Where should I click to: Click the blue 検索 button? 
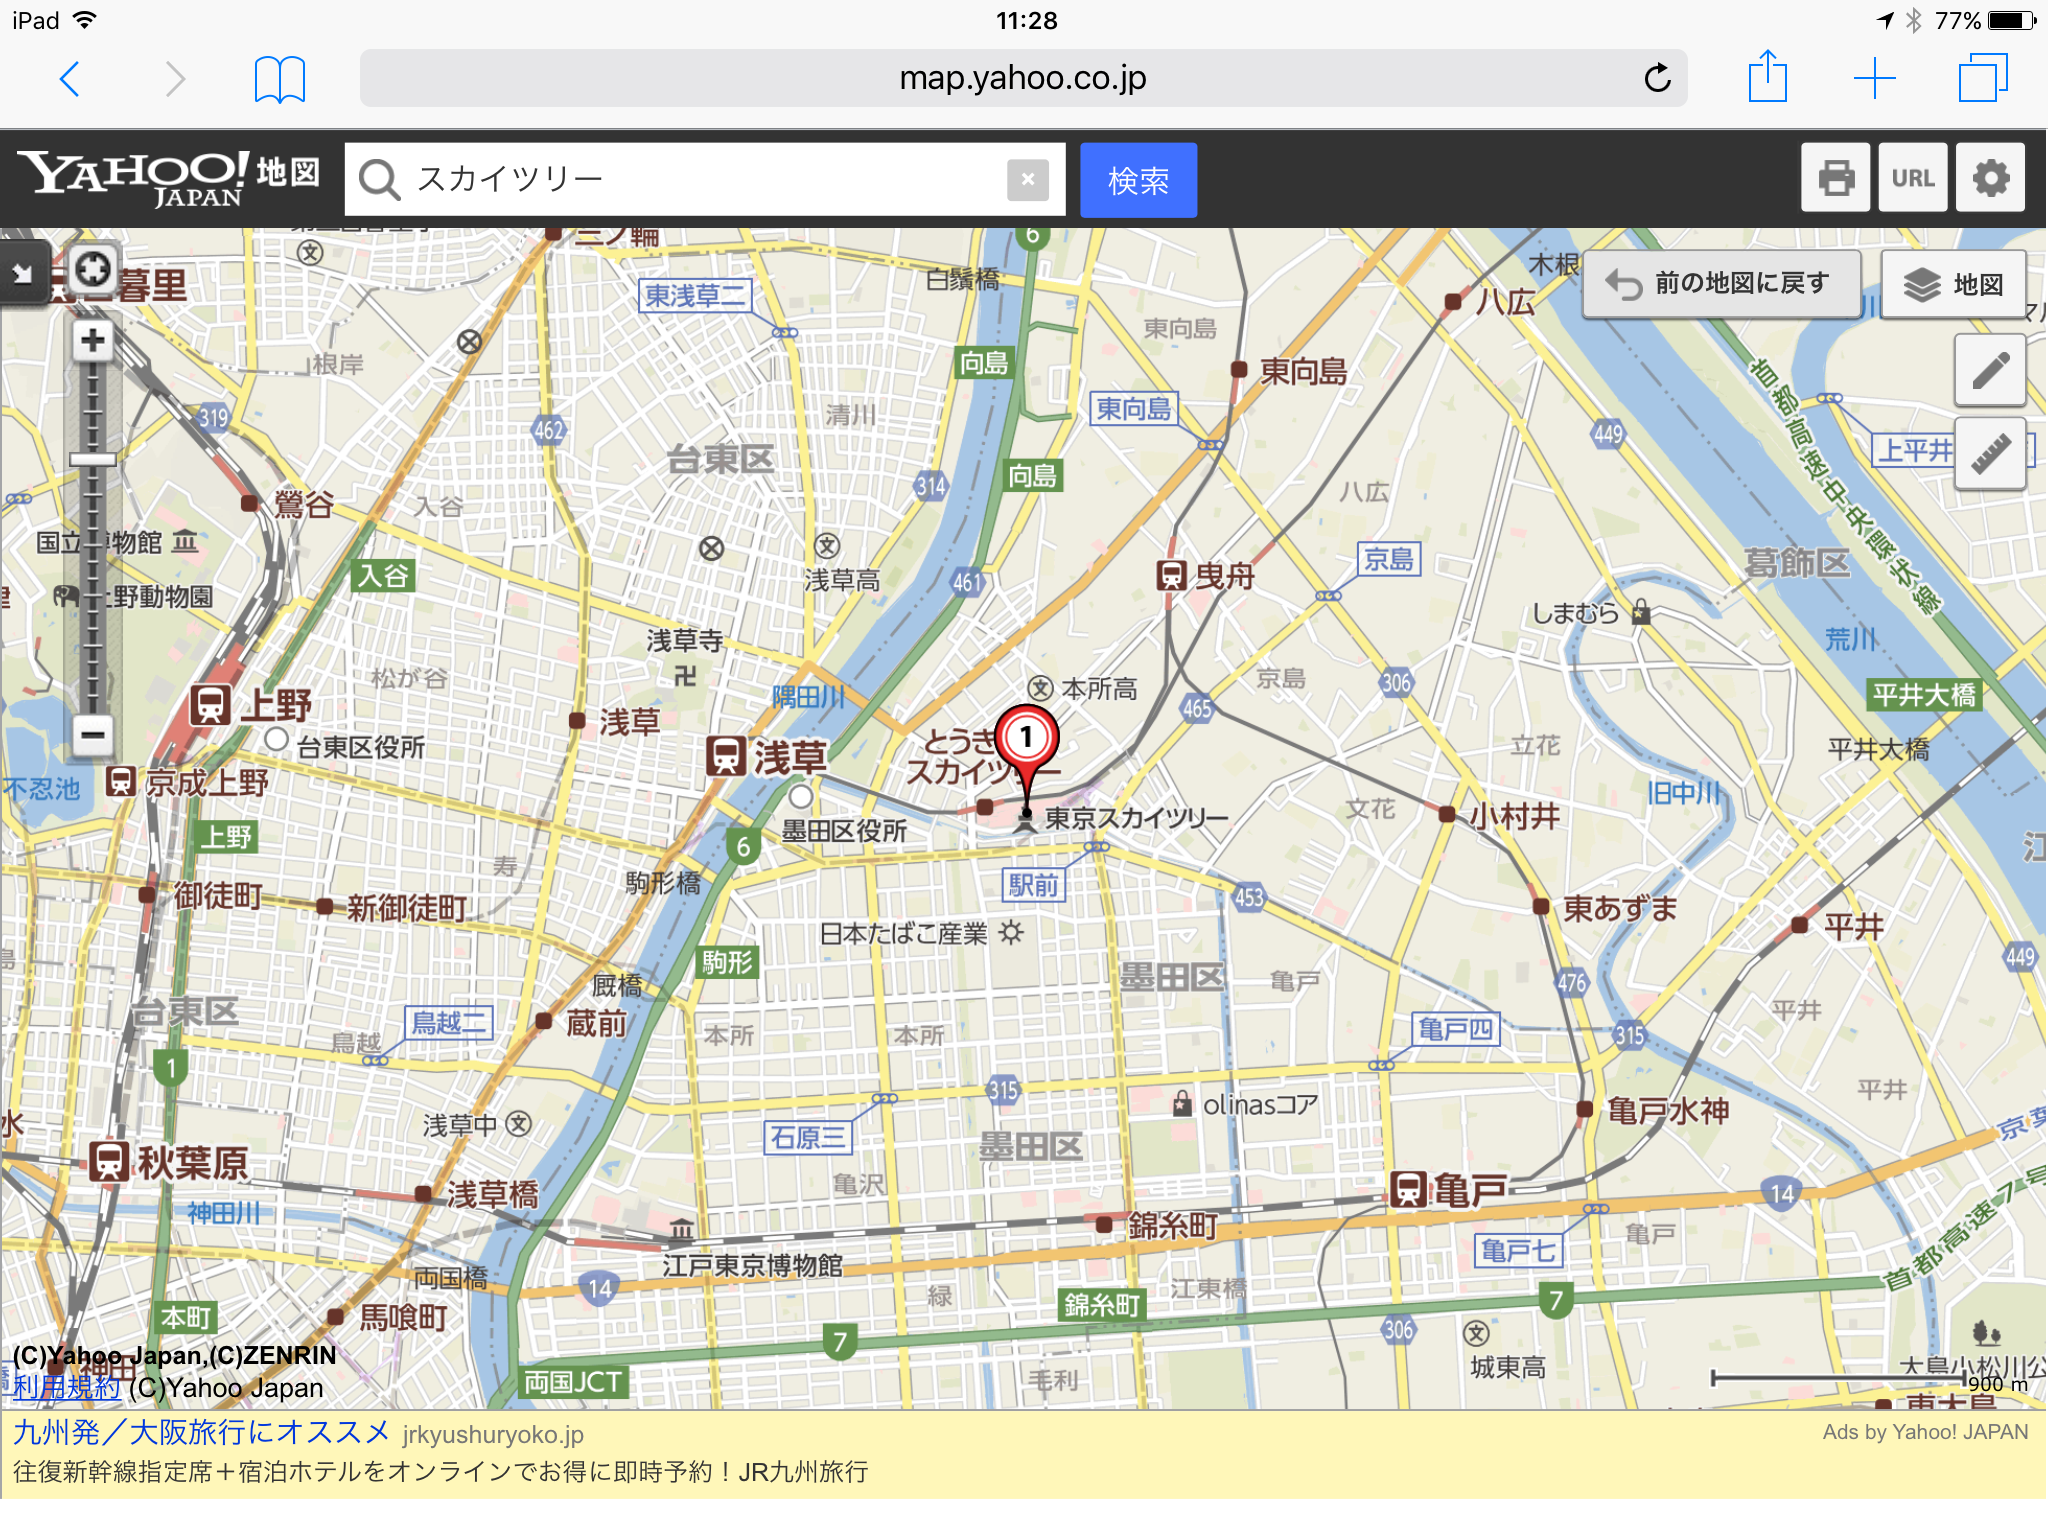(1138, 180)
